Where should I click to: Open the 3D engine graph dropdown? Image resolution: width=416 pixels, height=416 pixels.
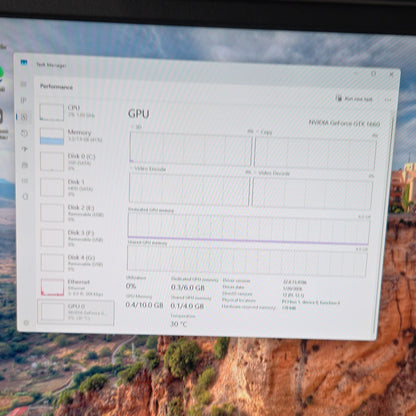pyautogui.click(x=136, y=127)
